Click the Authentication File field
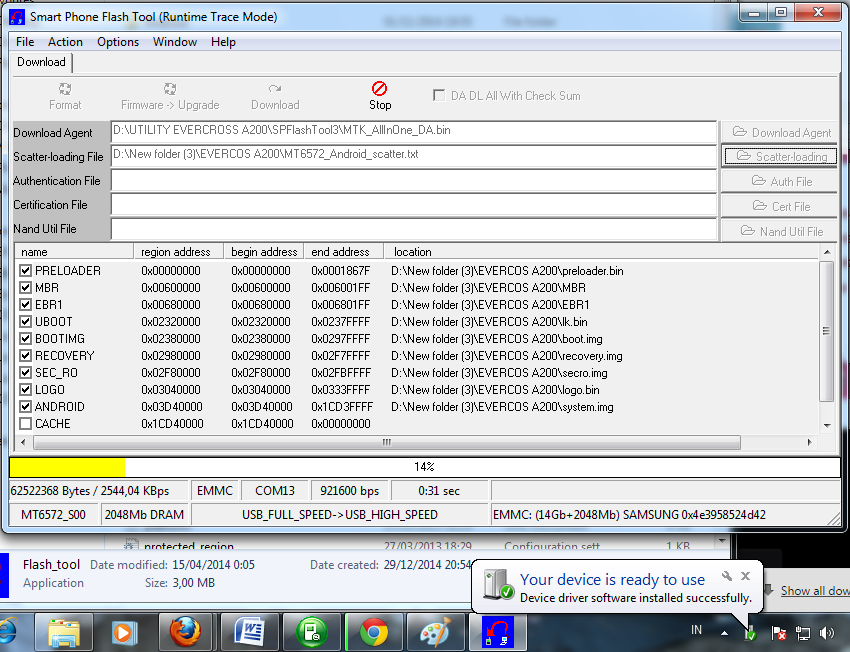 (414, 180)
